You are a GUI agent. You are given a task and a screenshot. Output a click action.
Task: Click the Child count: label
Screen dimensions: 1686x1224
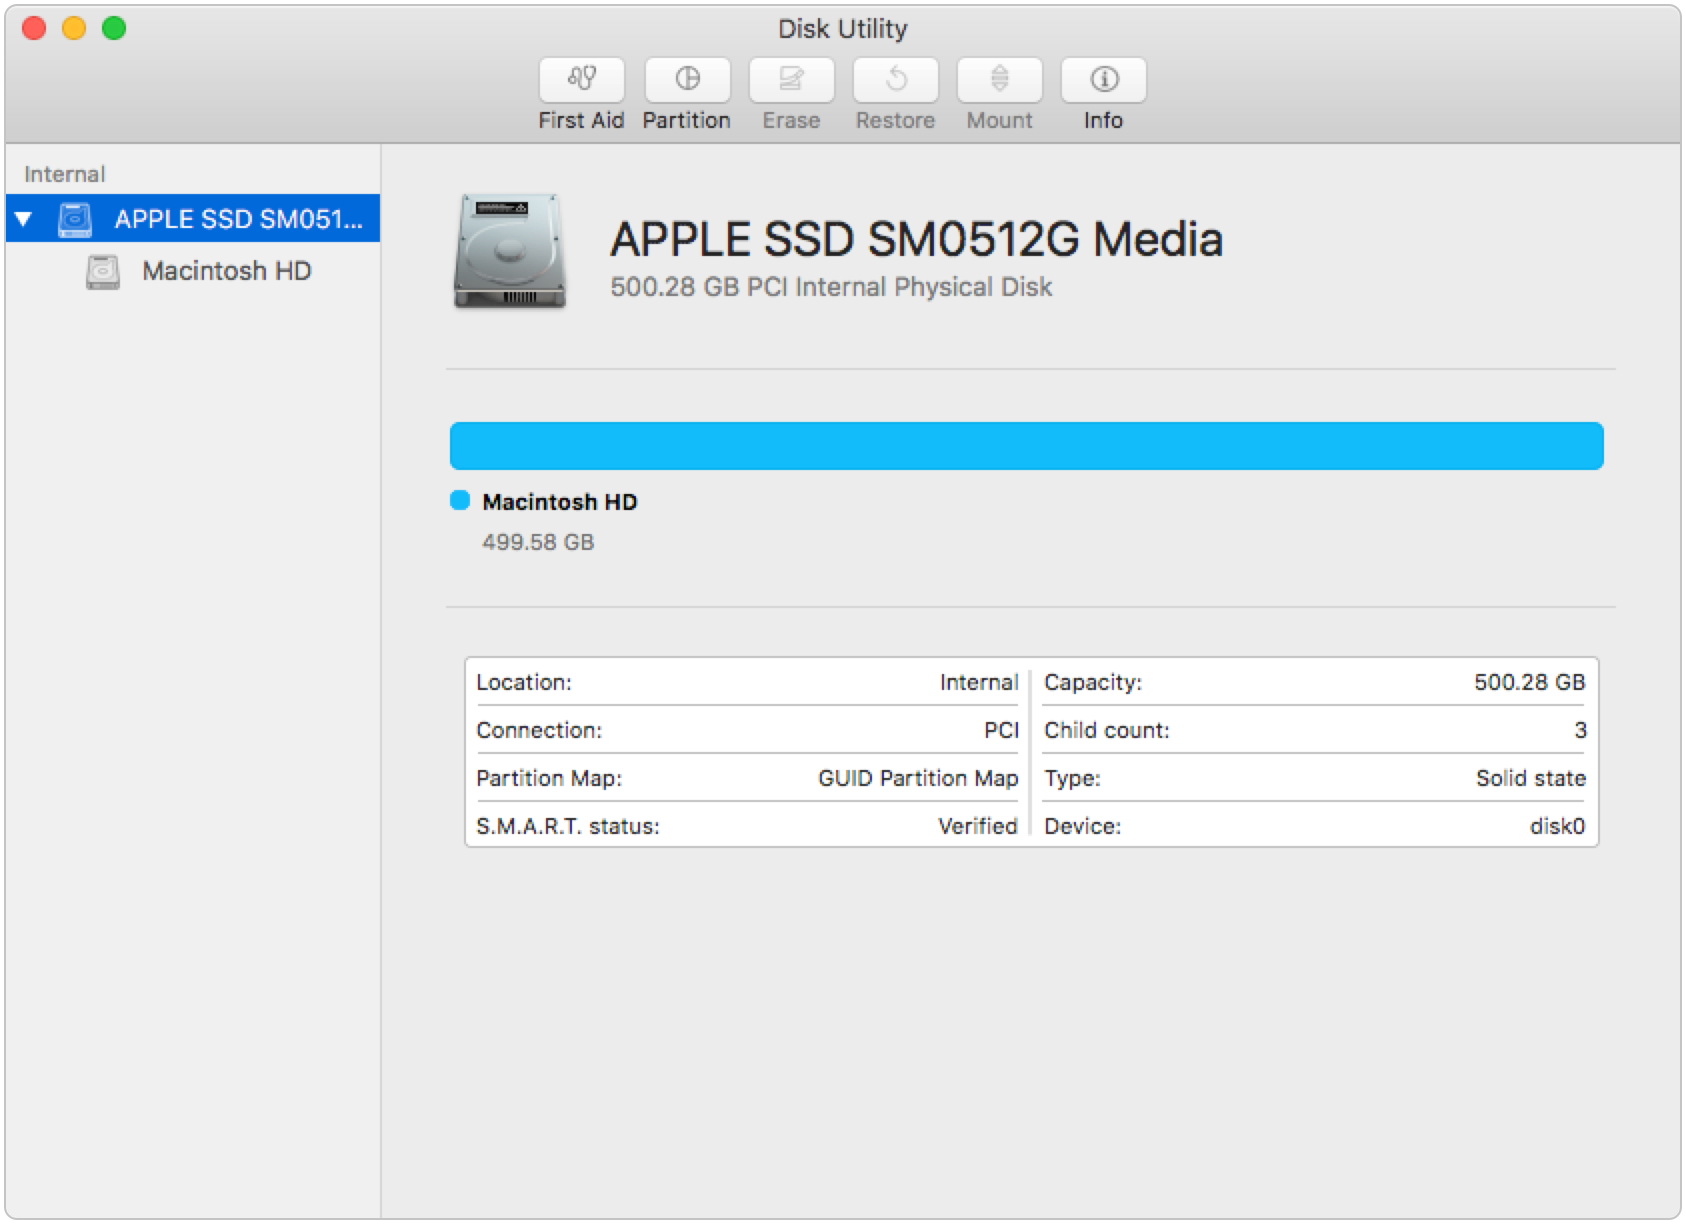(1107, 730)
